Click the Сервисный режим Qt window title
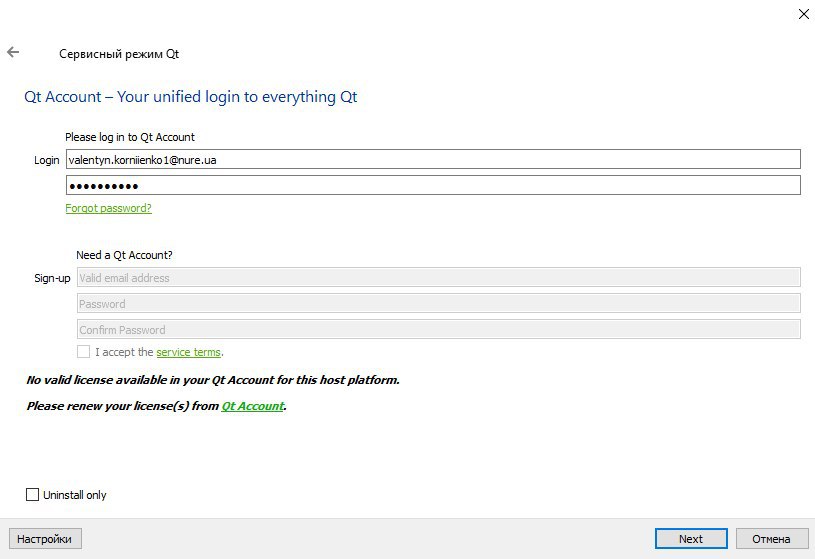Screen dimensions: 815x559 click(119, 54)
